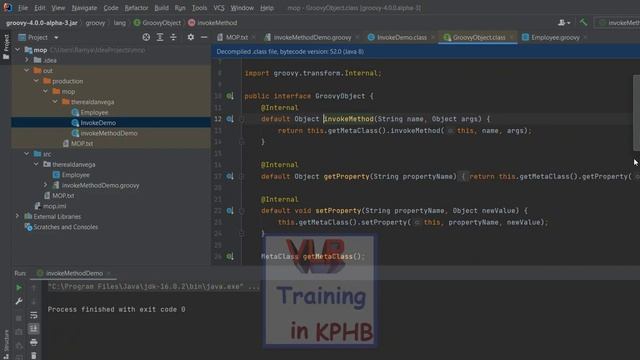Toggle scroll to end in Run console

[34, 328]
